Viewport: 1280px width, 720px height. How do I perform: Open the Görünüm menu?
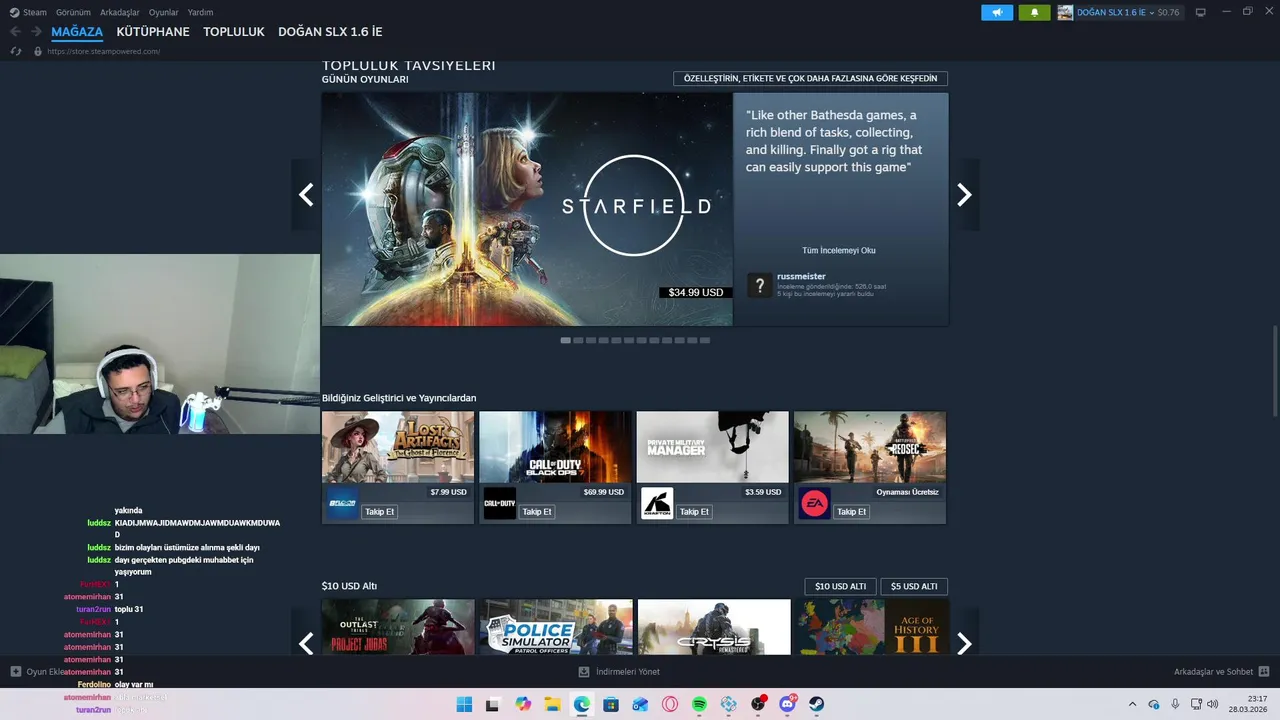click(x=73, y=12)
